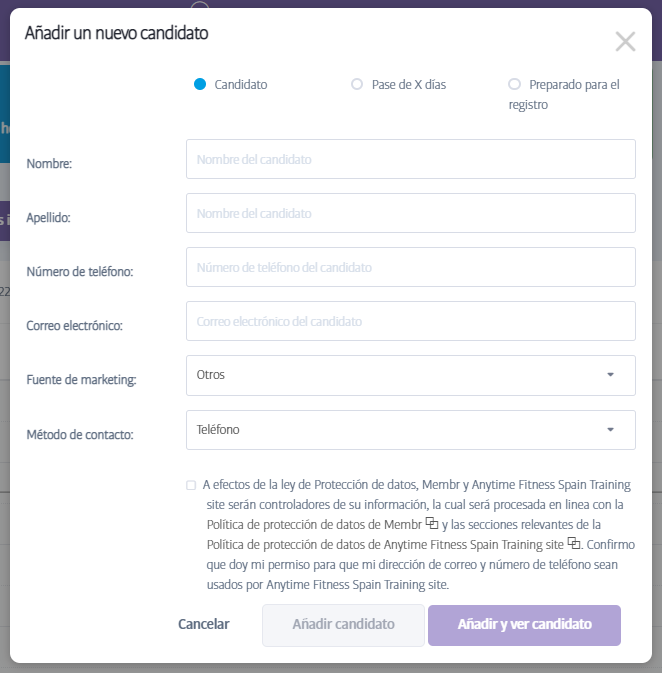Choose the Pase de X días option
The width and height of the screenshot is (662, 673).
(357, 85)
